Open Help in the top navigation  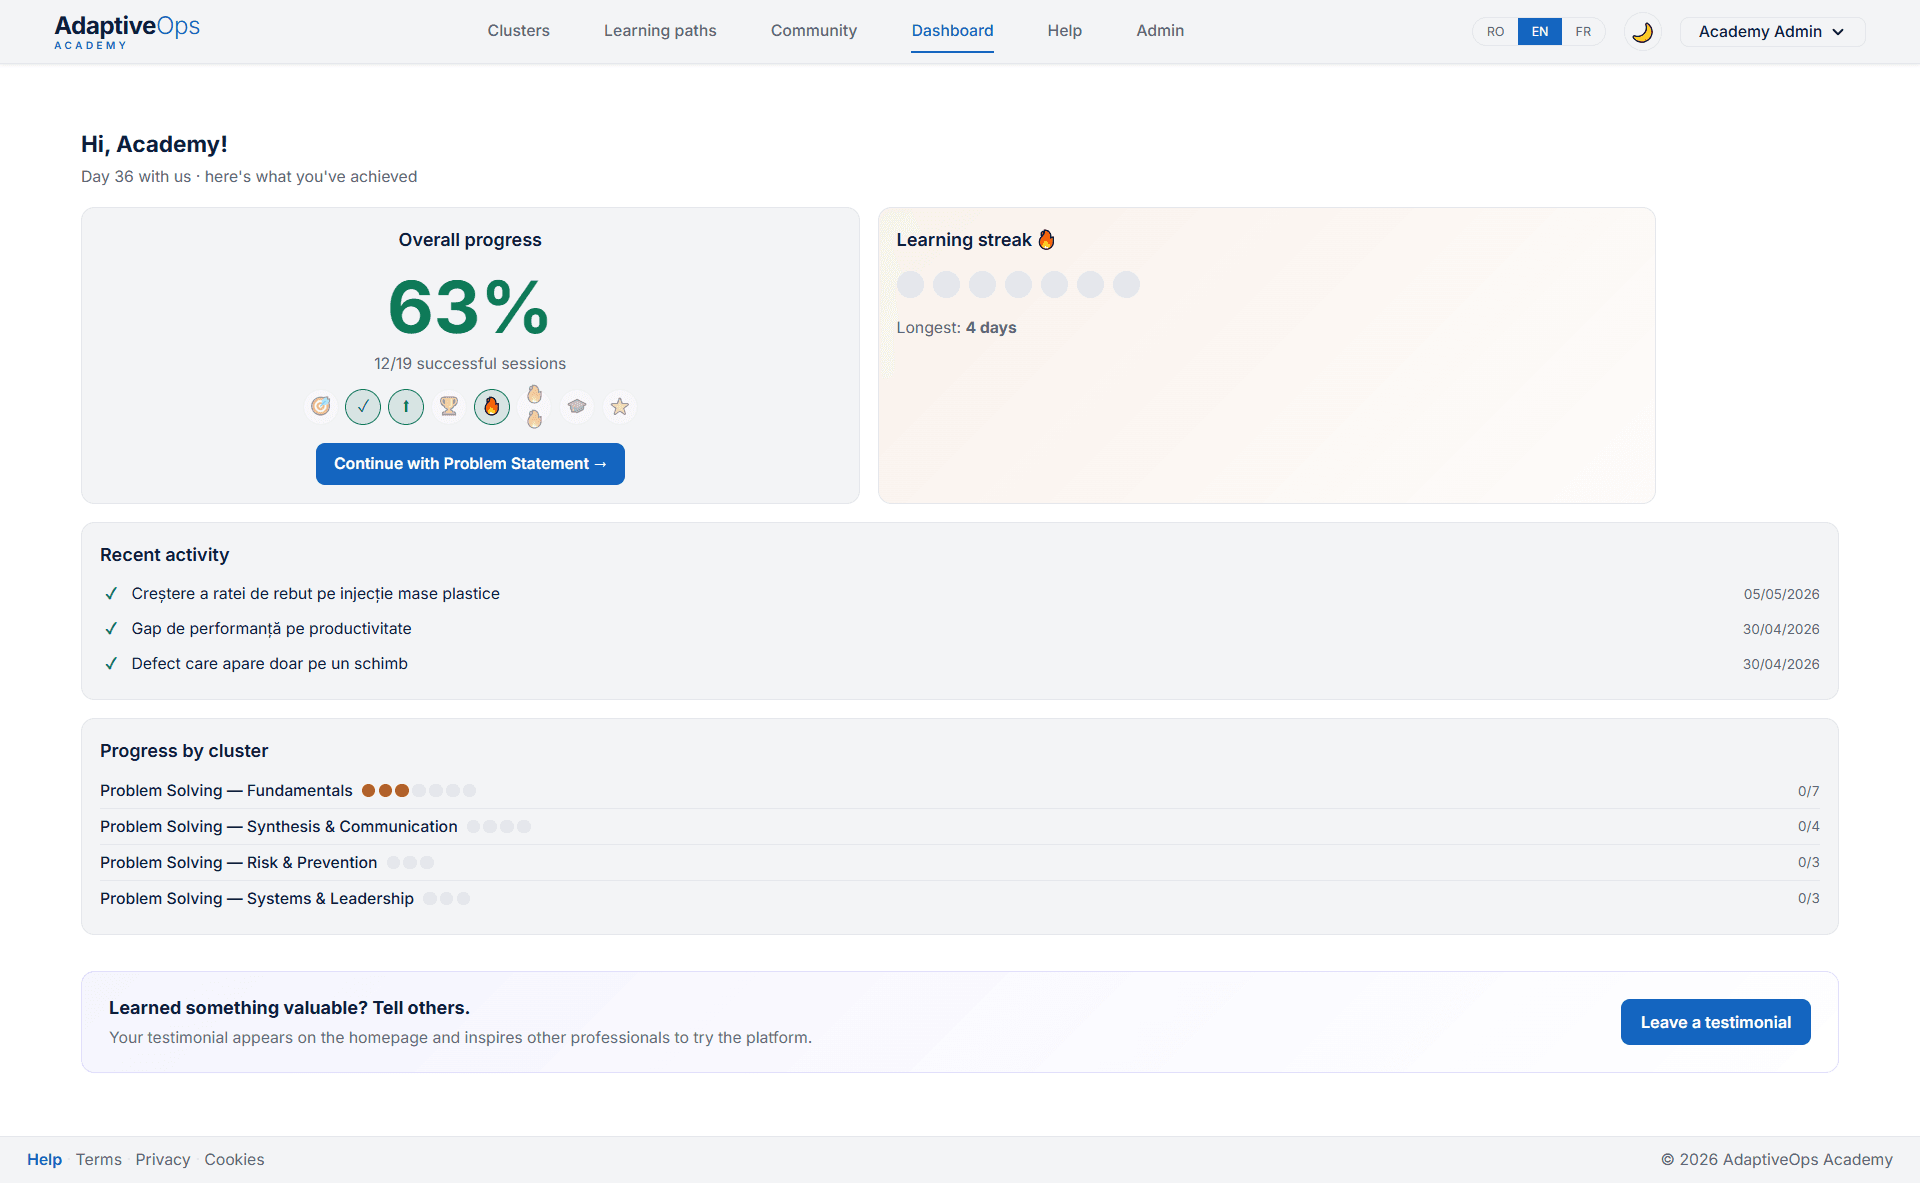1065,31
